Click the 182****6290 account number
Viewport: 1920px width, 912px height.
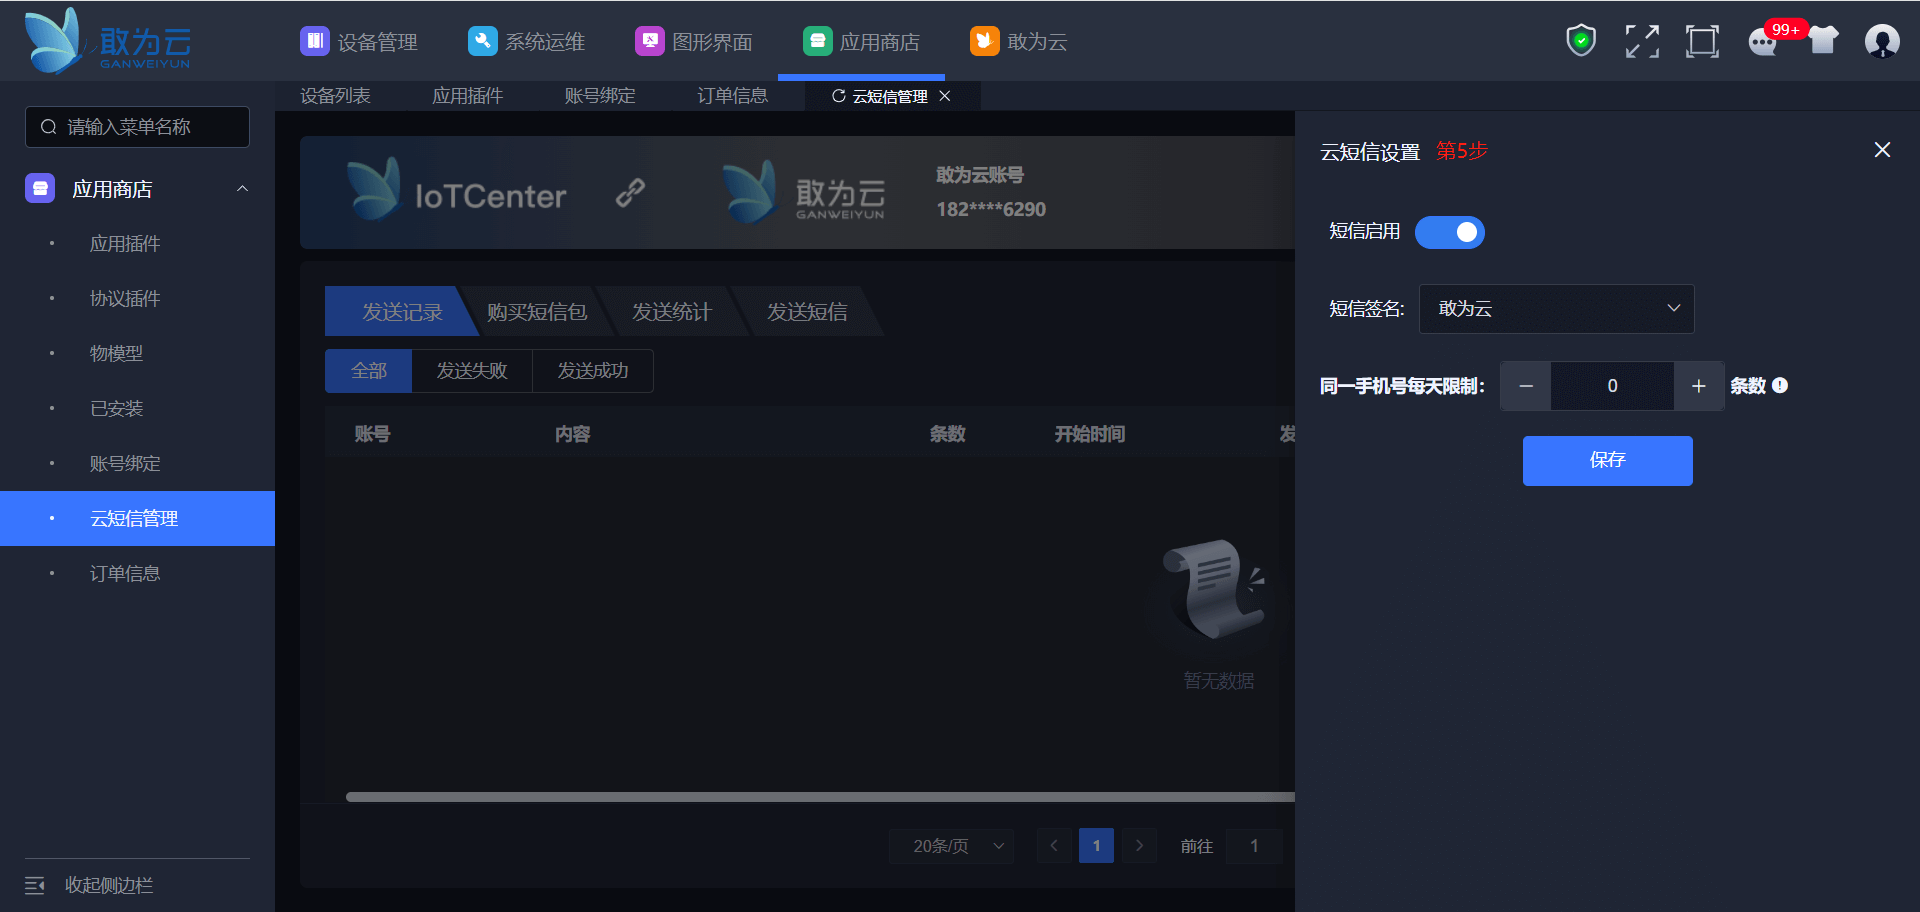(991, 209)
